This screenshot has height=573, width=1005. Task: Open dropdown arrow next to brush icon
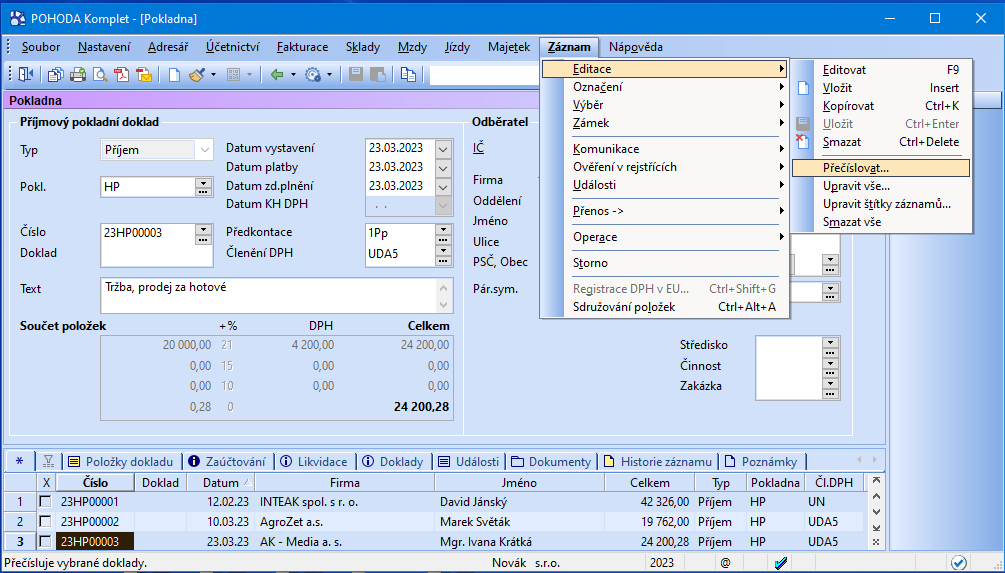(213, 75)
